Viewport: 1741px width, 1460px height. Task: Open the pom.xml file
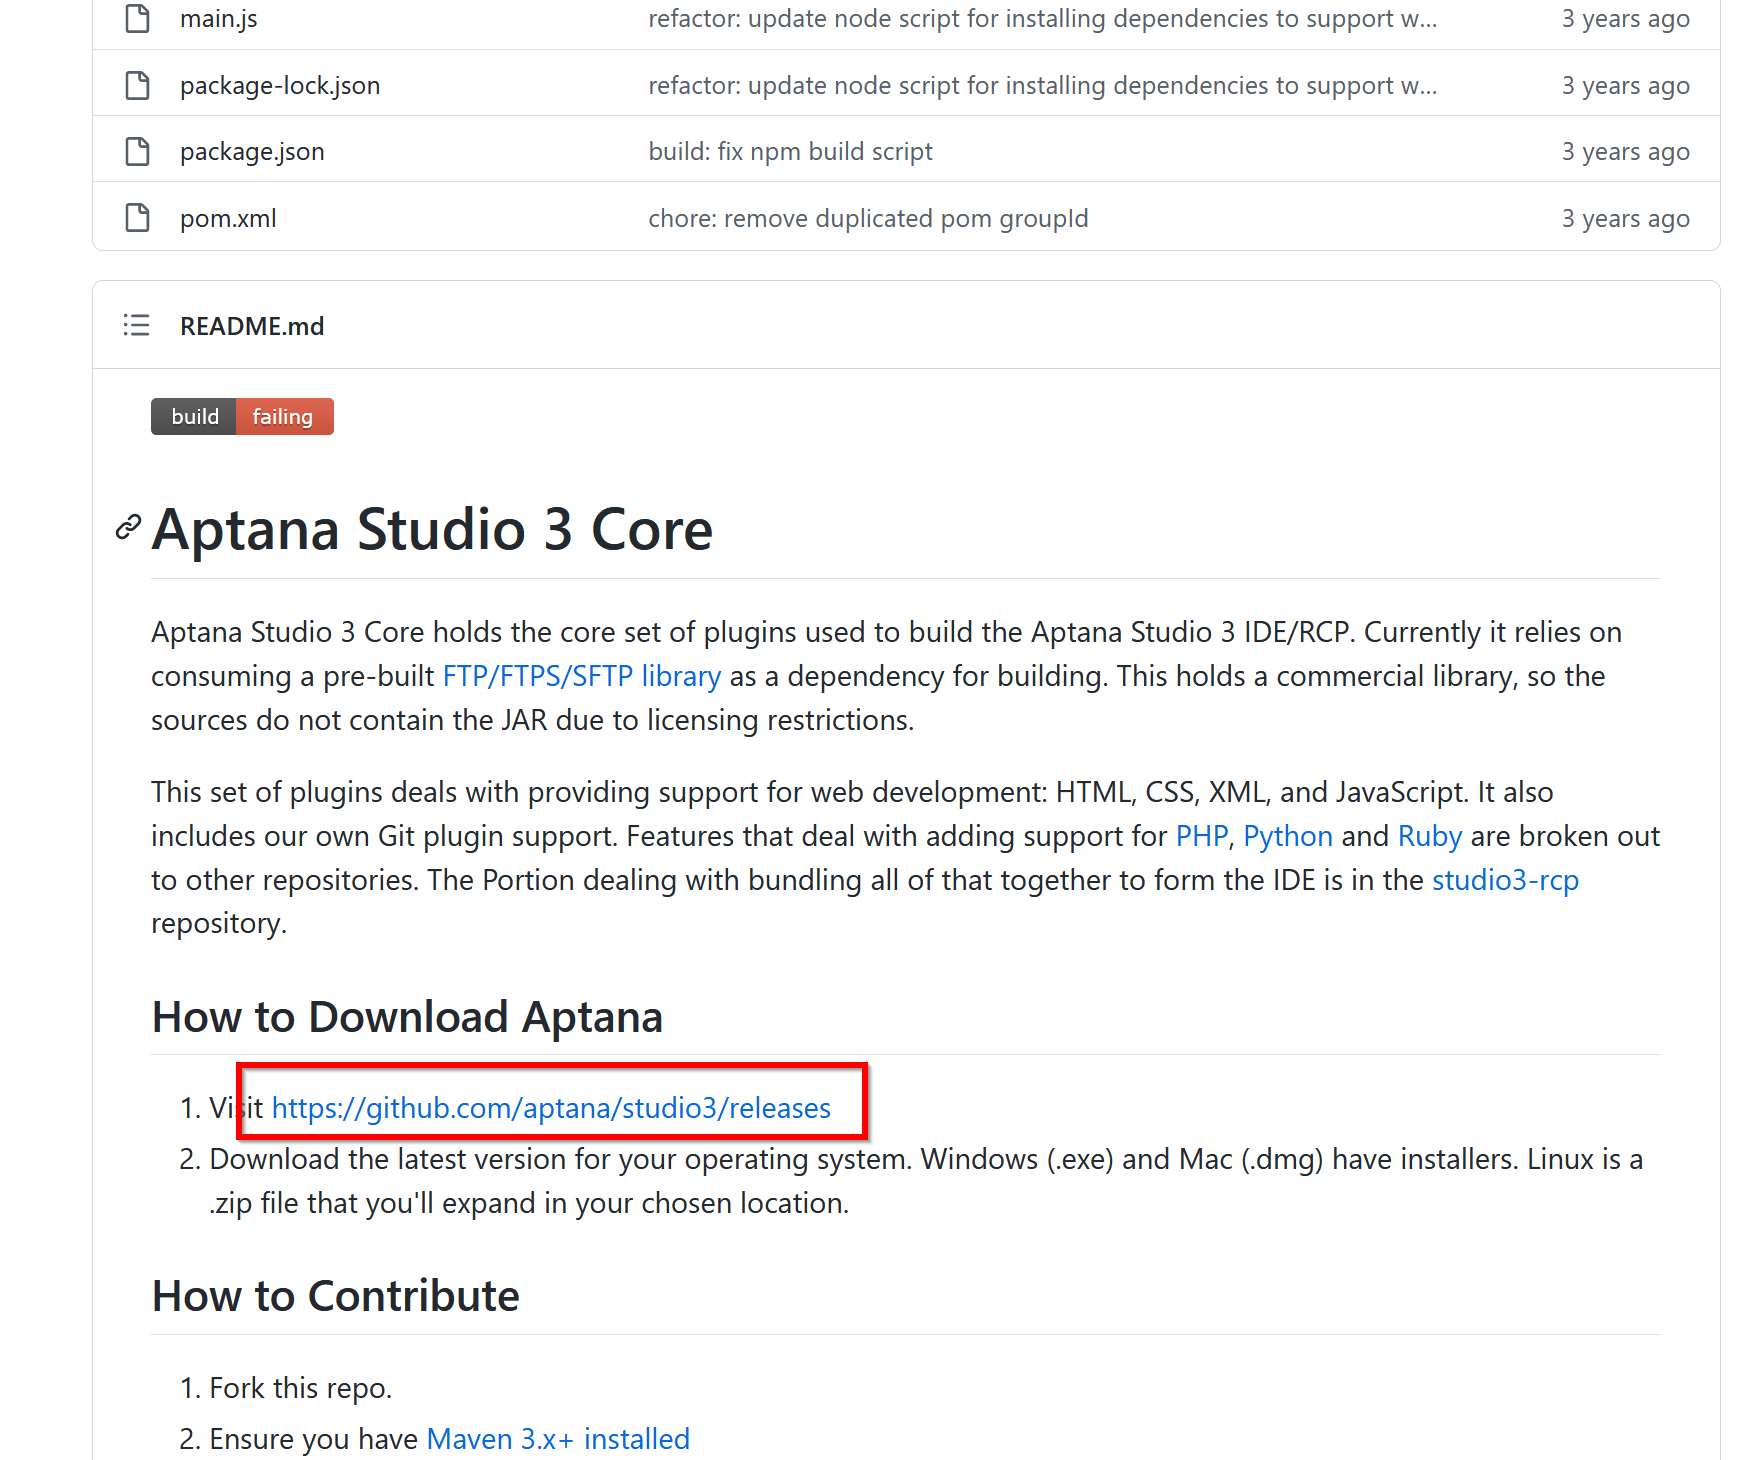(x=228, y=218)
